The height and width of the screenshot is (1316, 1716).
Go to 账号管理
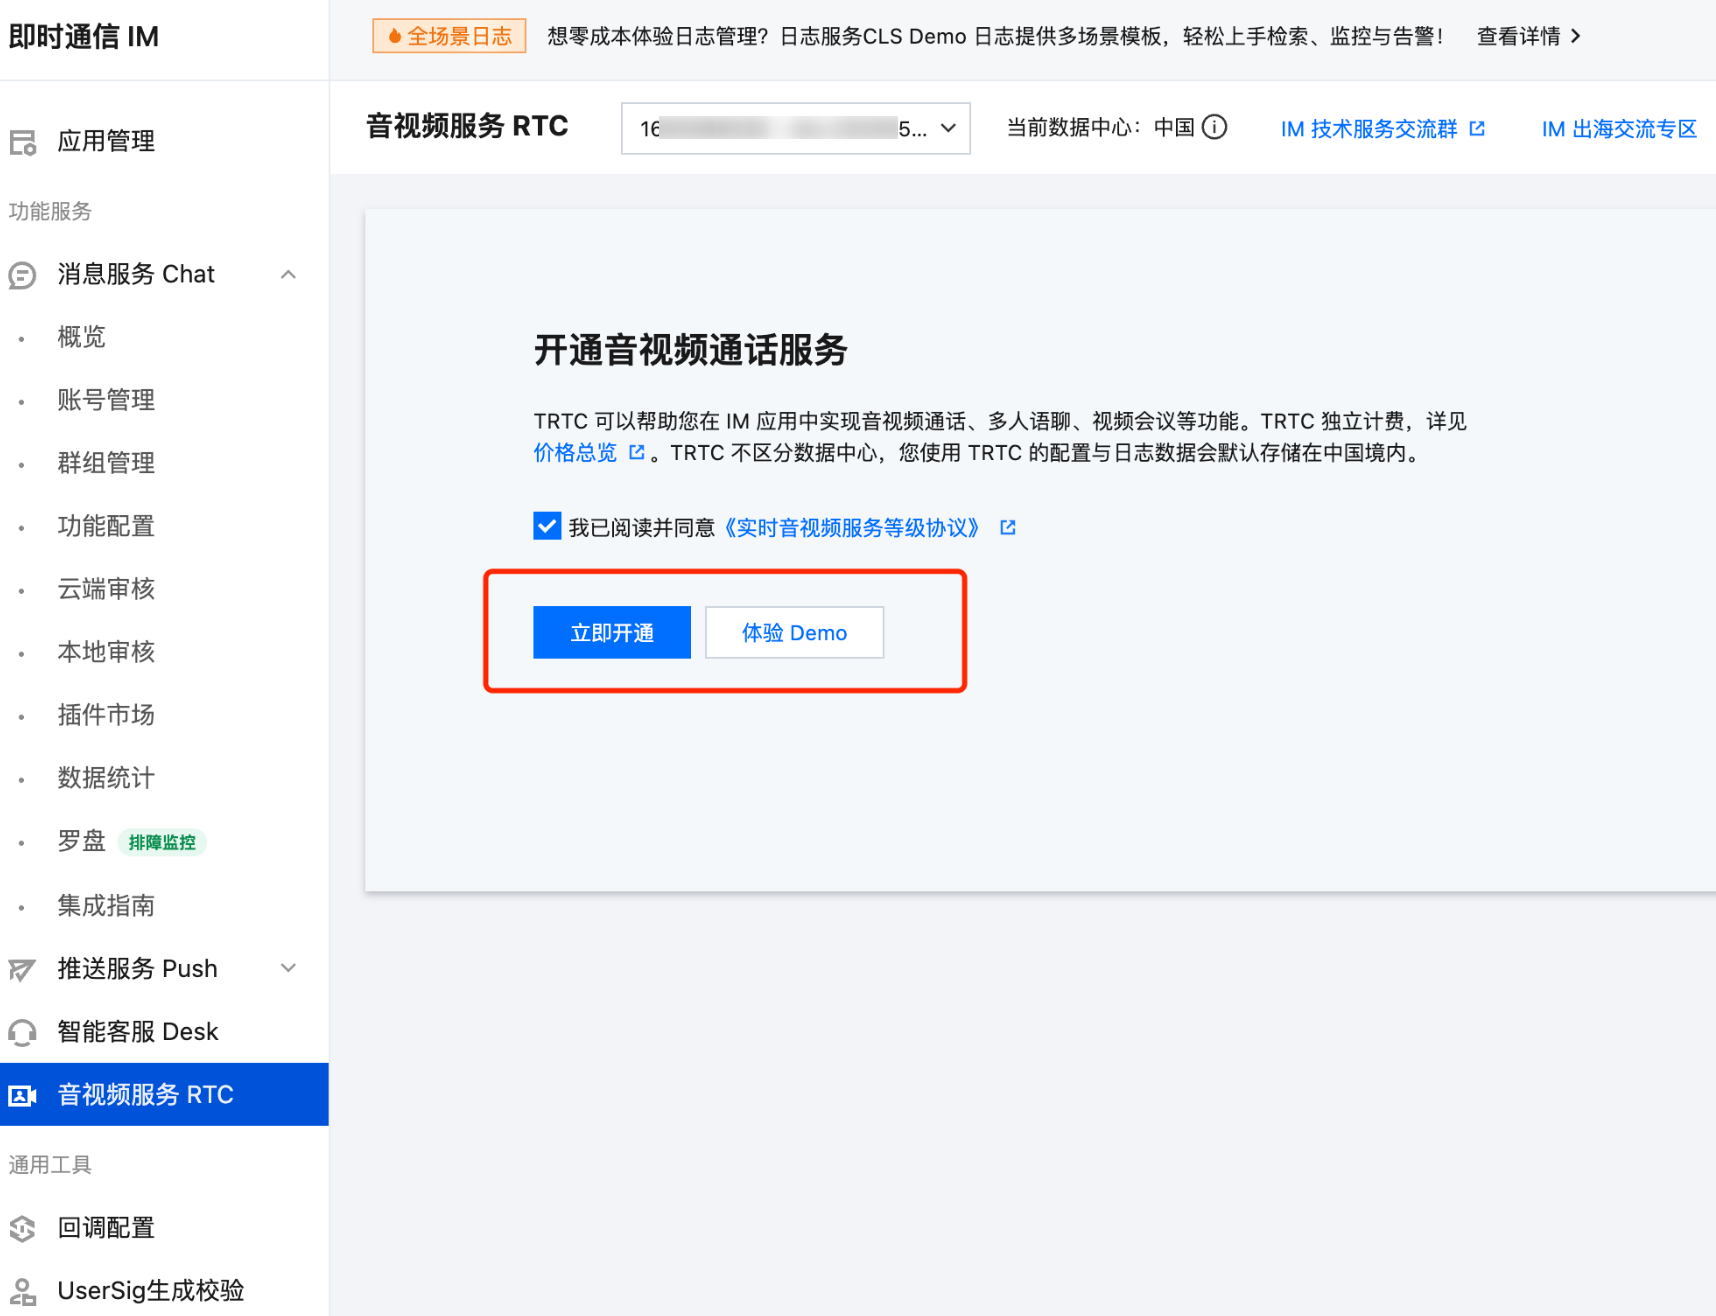tap(106, 400)
